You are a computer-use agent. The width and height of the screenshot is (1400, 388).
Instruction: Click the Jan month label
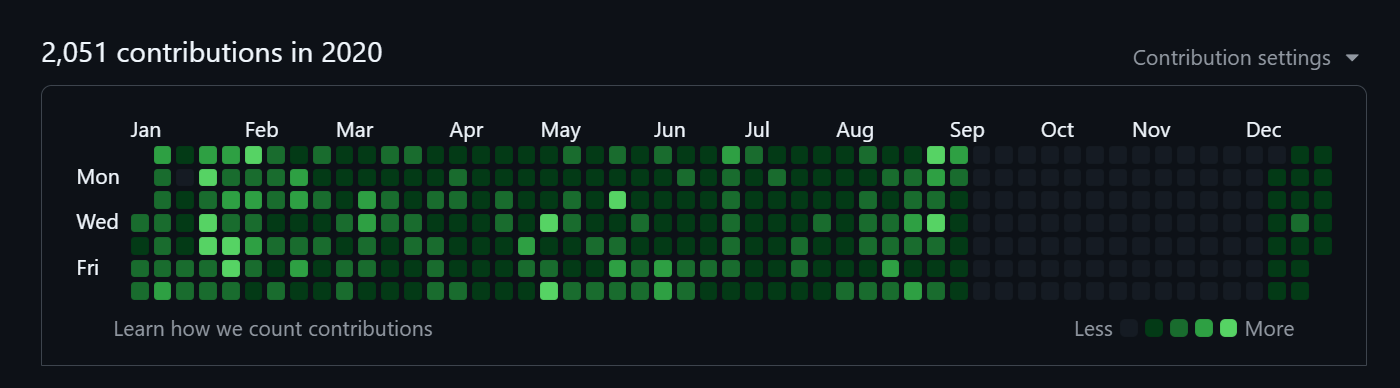[x=146, y=130]
